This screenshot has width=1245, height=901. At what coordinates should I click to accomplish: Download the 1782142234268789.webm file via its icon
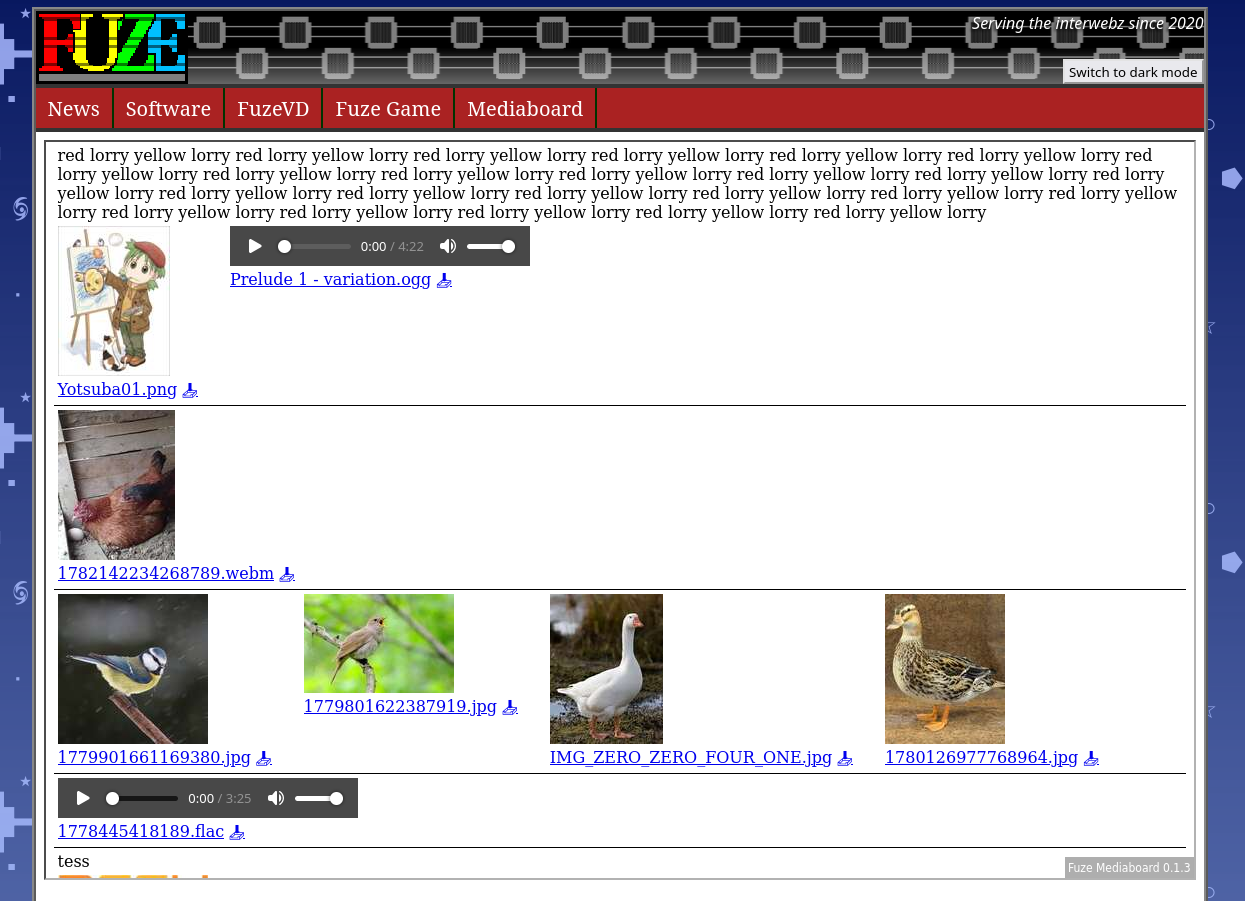(287, 575)
